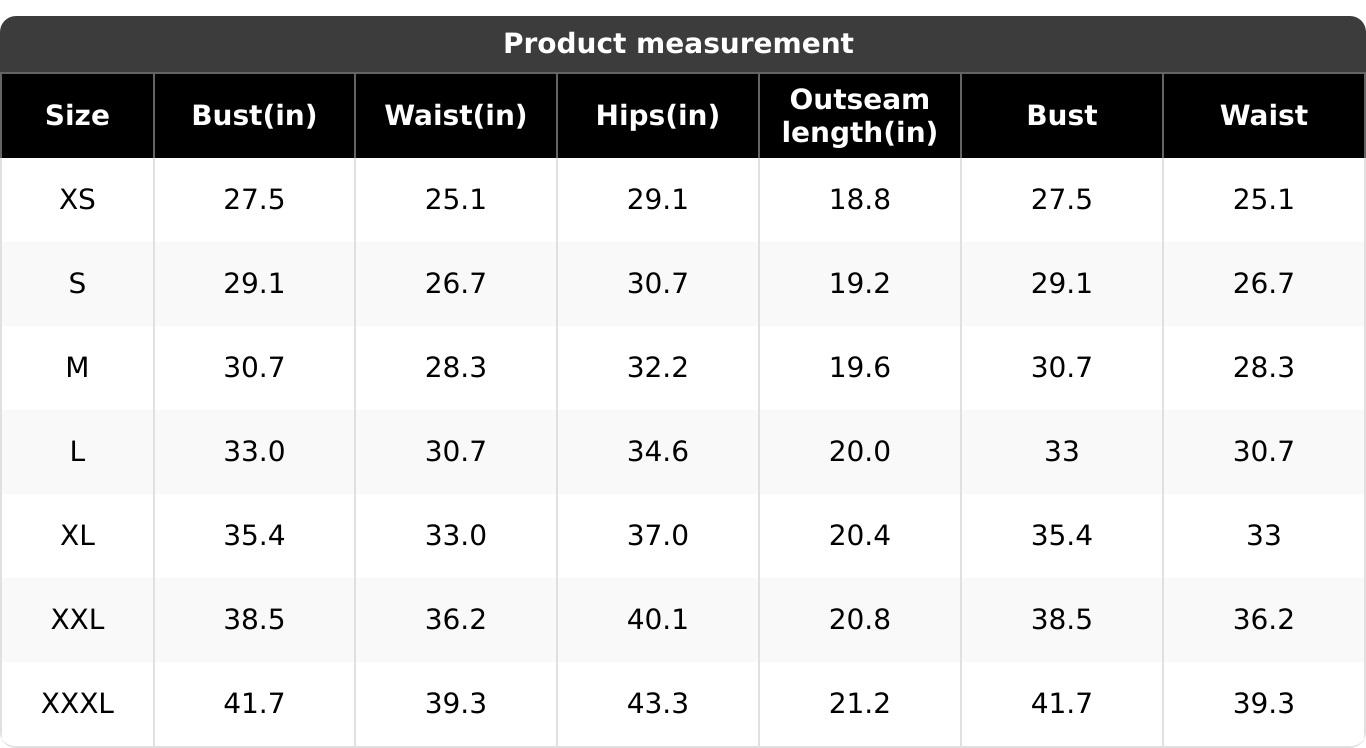Click outseam value 18.8 for XS
1366x748 pixels.
click(860, 200)
